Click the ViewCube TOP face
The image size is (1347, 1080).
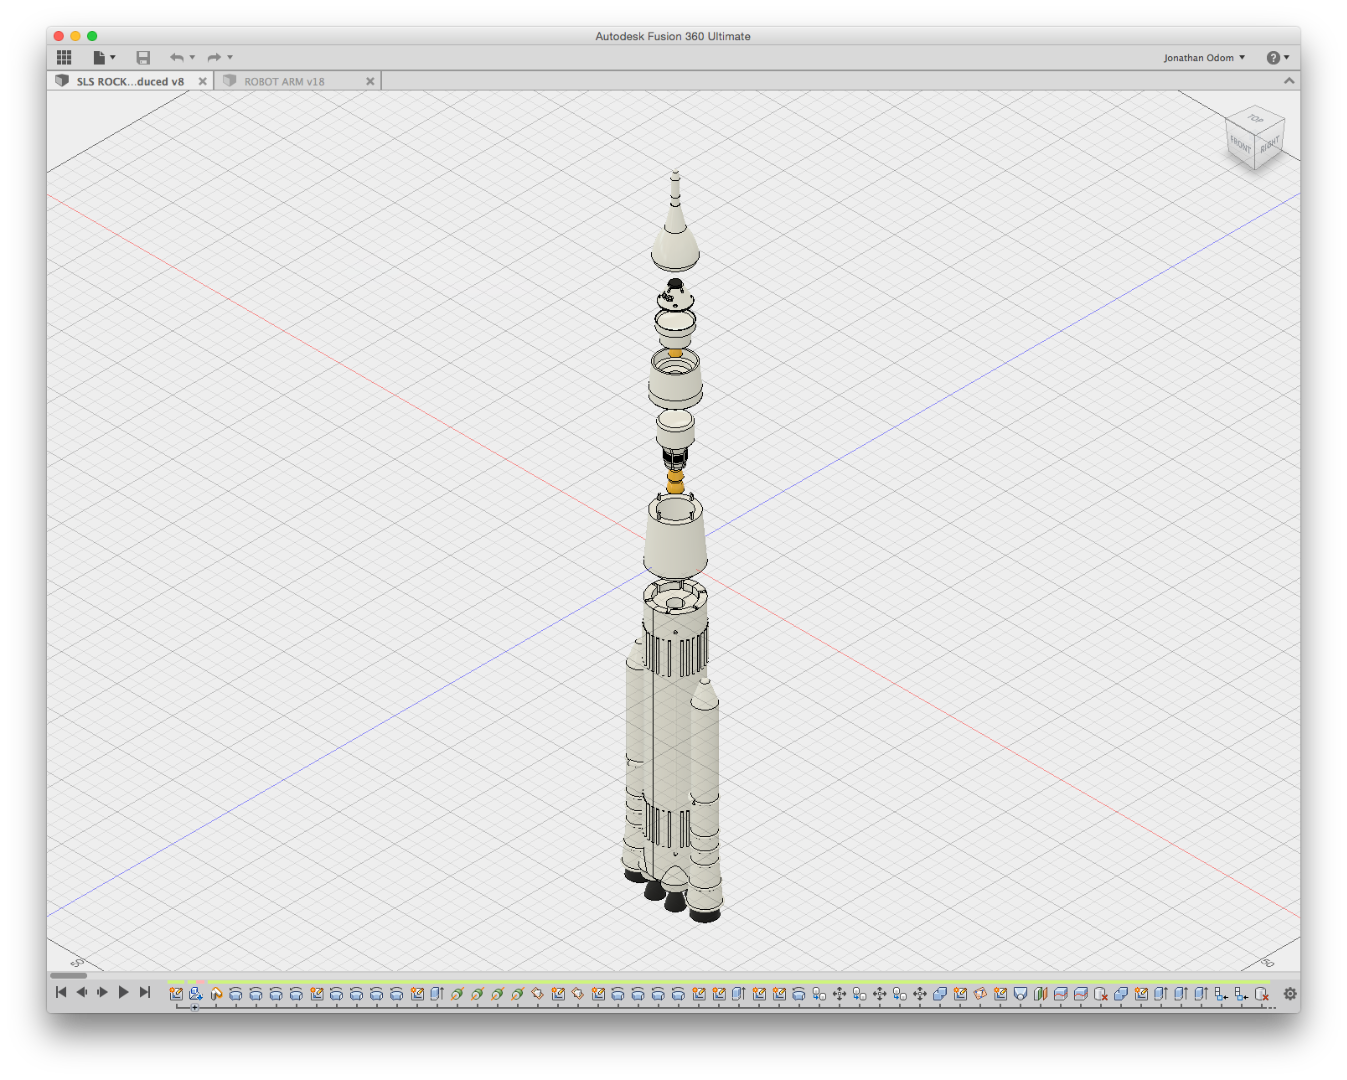tap(1256, 120)
